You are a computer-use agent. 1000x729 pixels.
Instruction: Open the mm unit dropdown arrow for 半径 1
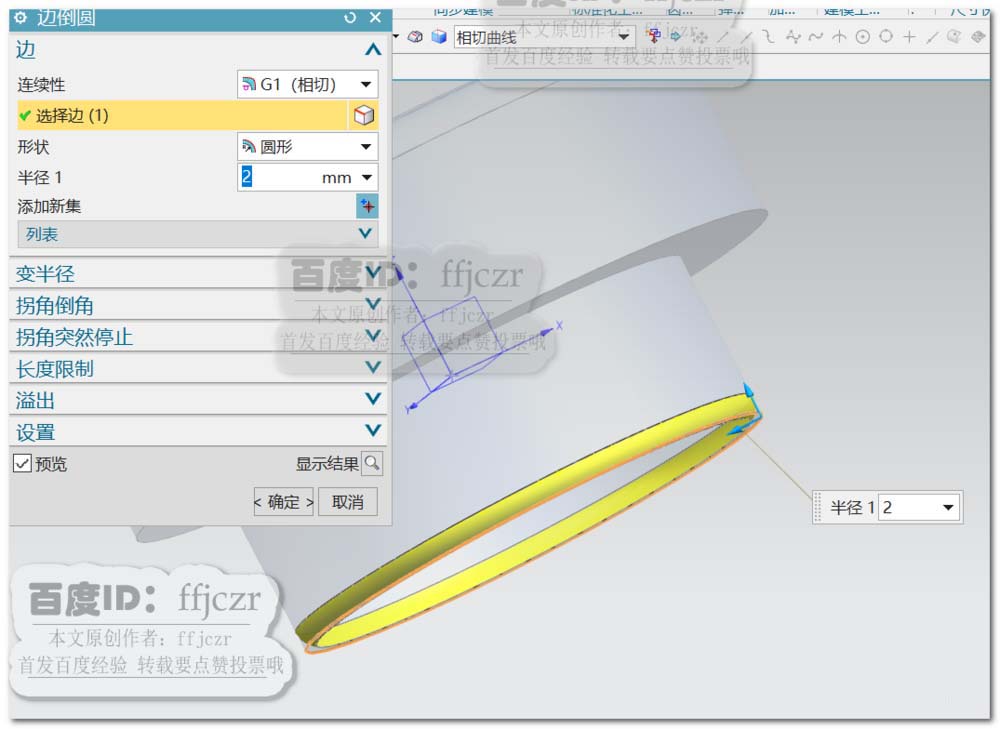coord(367,177)
